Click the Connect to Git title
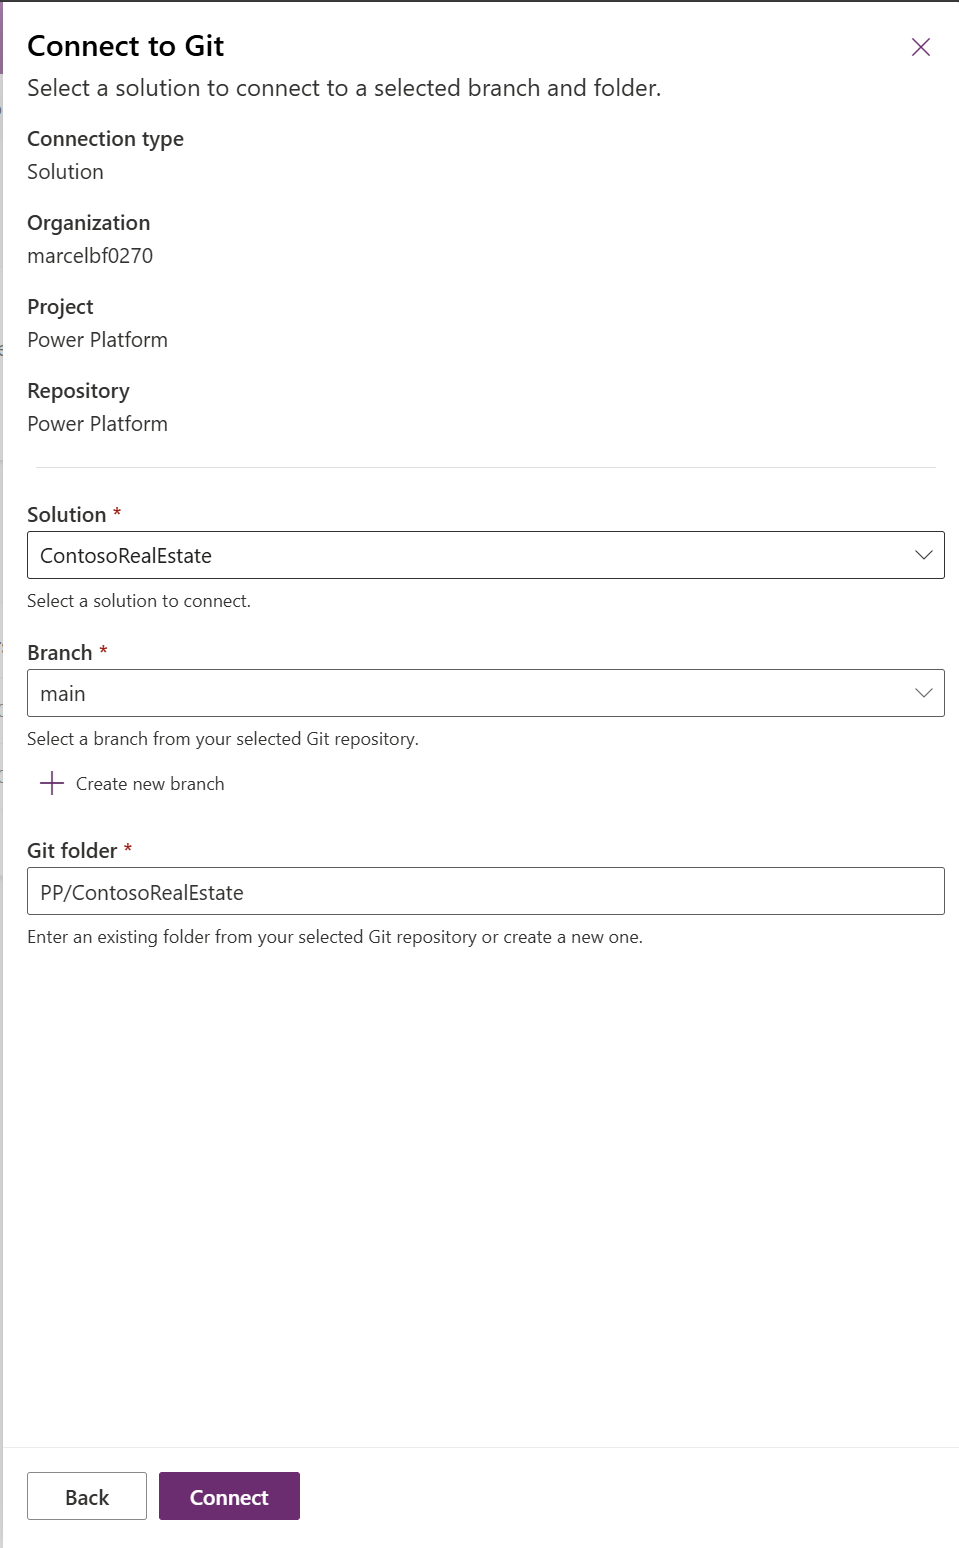 click(x=124, y=46)
